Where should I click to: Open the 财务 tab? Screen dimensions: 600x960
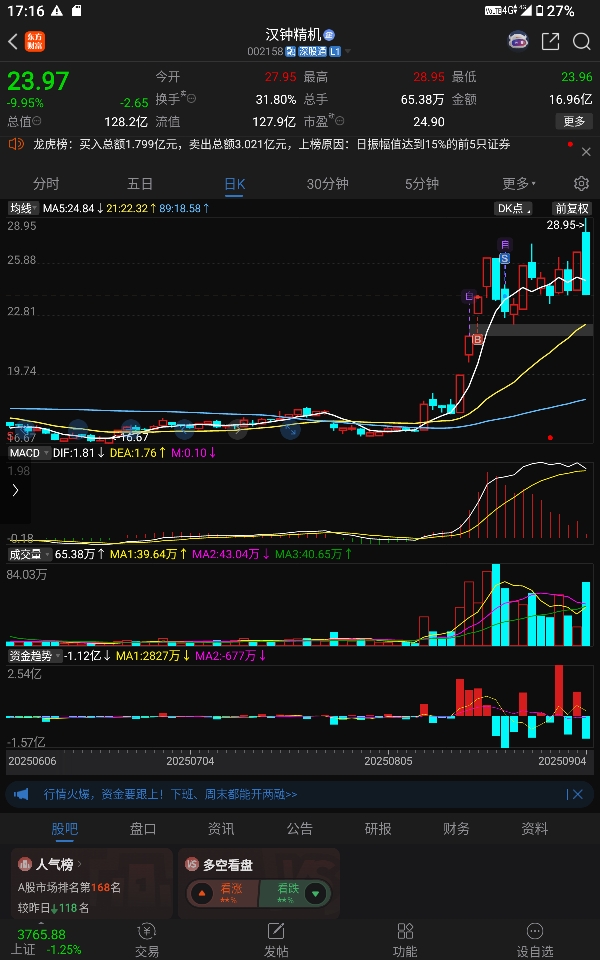(x=456, y=829)
